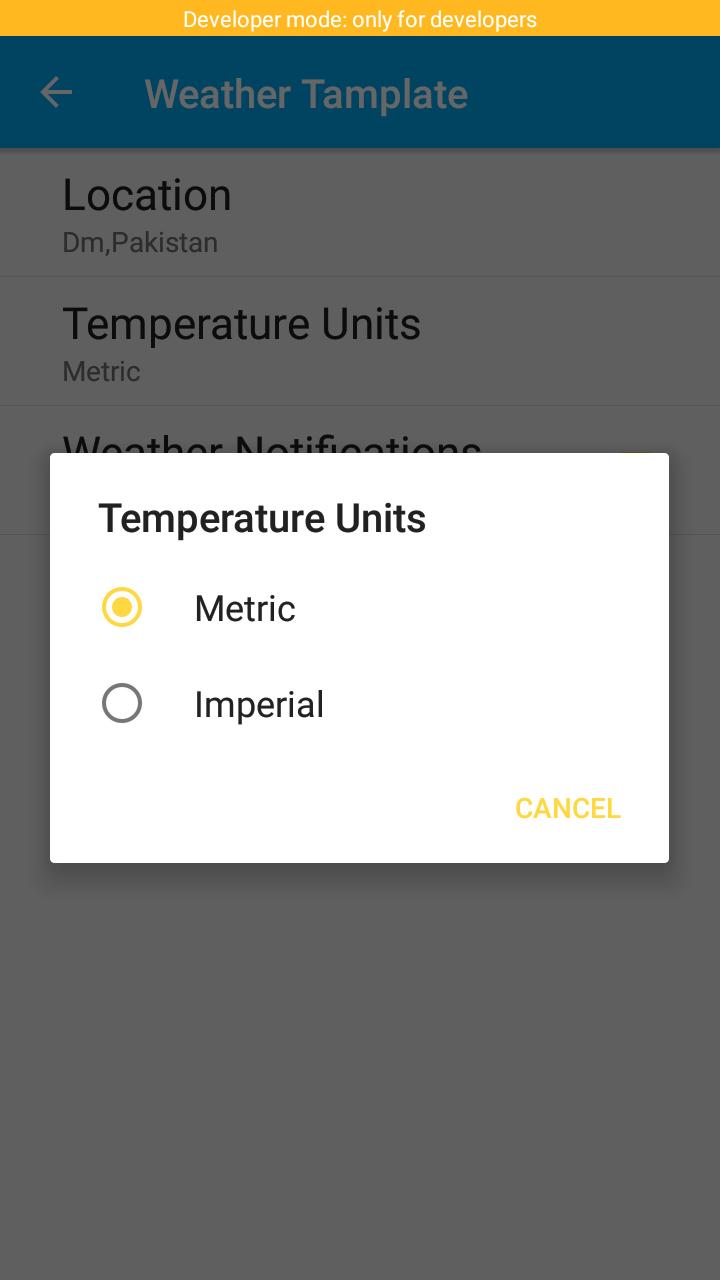Tap the Developer mode banner at the top
This screenshot has height=1280, width=720.
click(360, 19)
